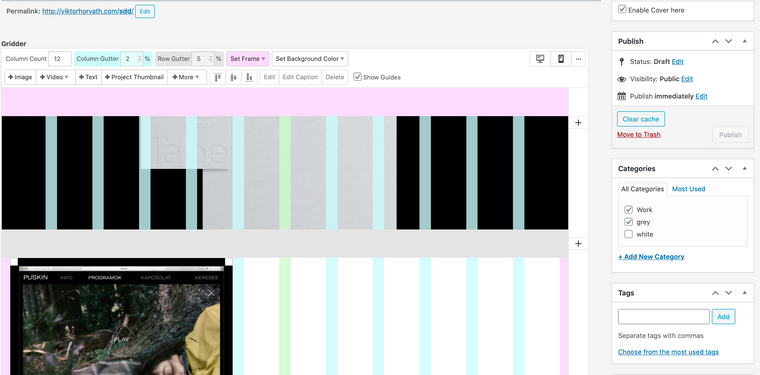Click Clear cache button
The height and width of the screenshot is (375, 760).
(641, 119)
